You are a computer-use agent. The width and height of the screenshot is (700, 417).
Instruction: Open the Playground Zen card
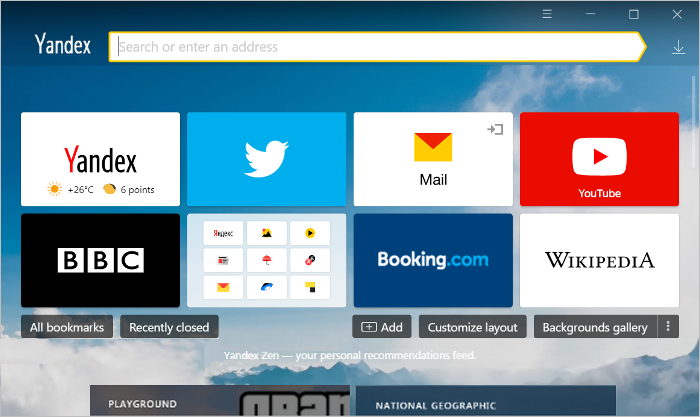click(220, 401)
